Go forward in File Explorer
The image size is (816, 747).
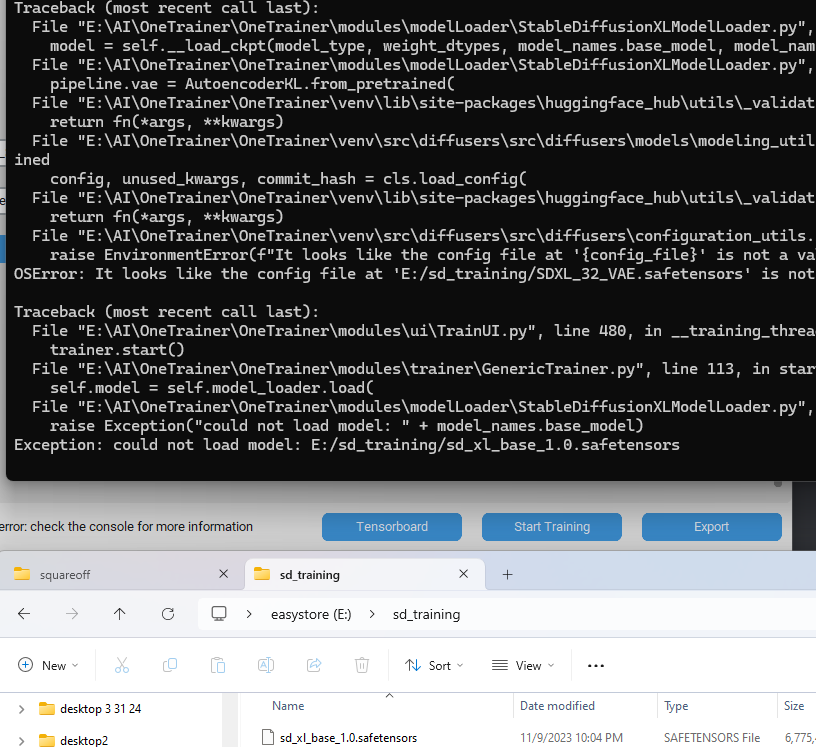click(x=72, y=614)
